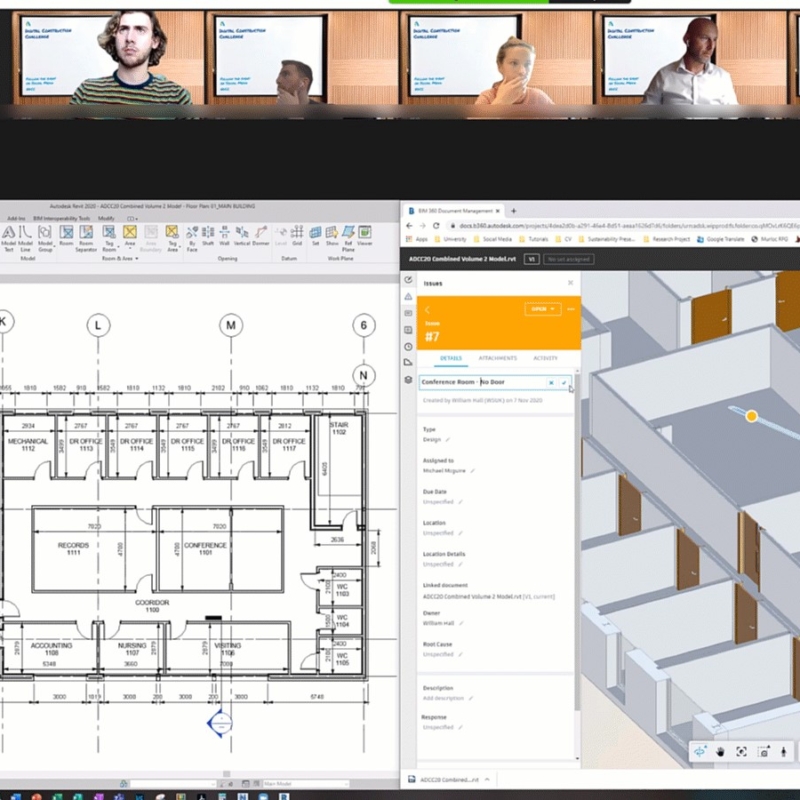Viewport: 800px width, 800px height.
Task: Select the Pan hand tool in viewer
Action: 720,751
